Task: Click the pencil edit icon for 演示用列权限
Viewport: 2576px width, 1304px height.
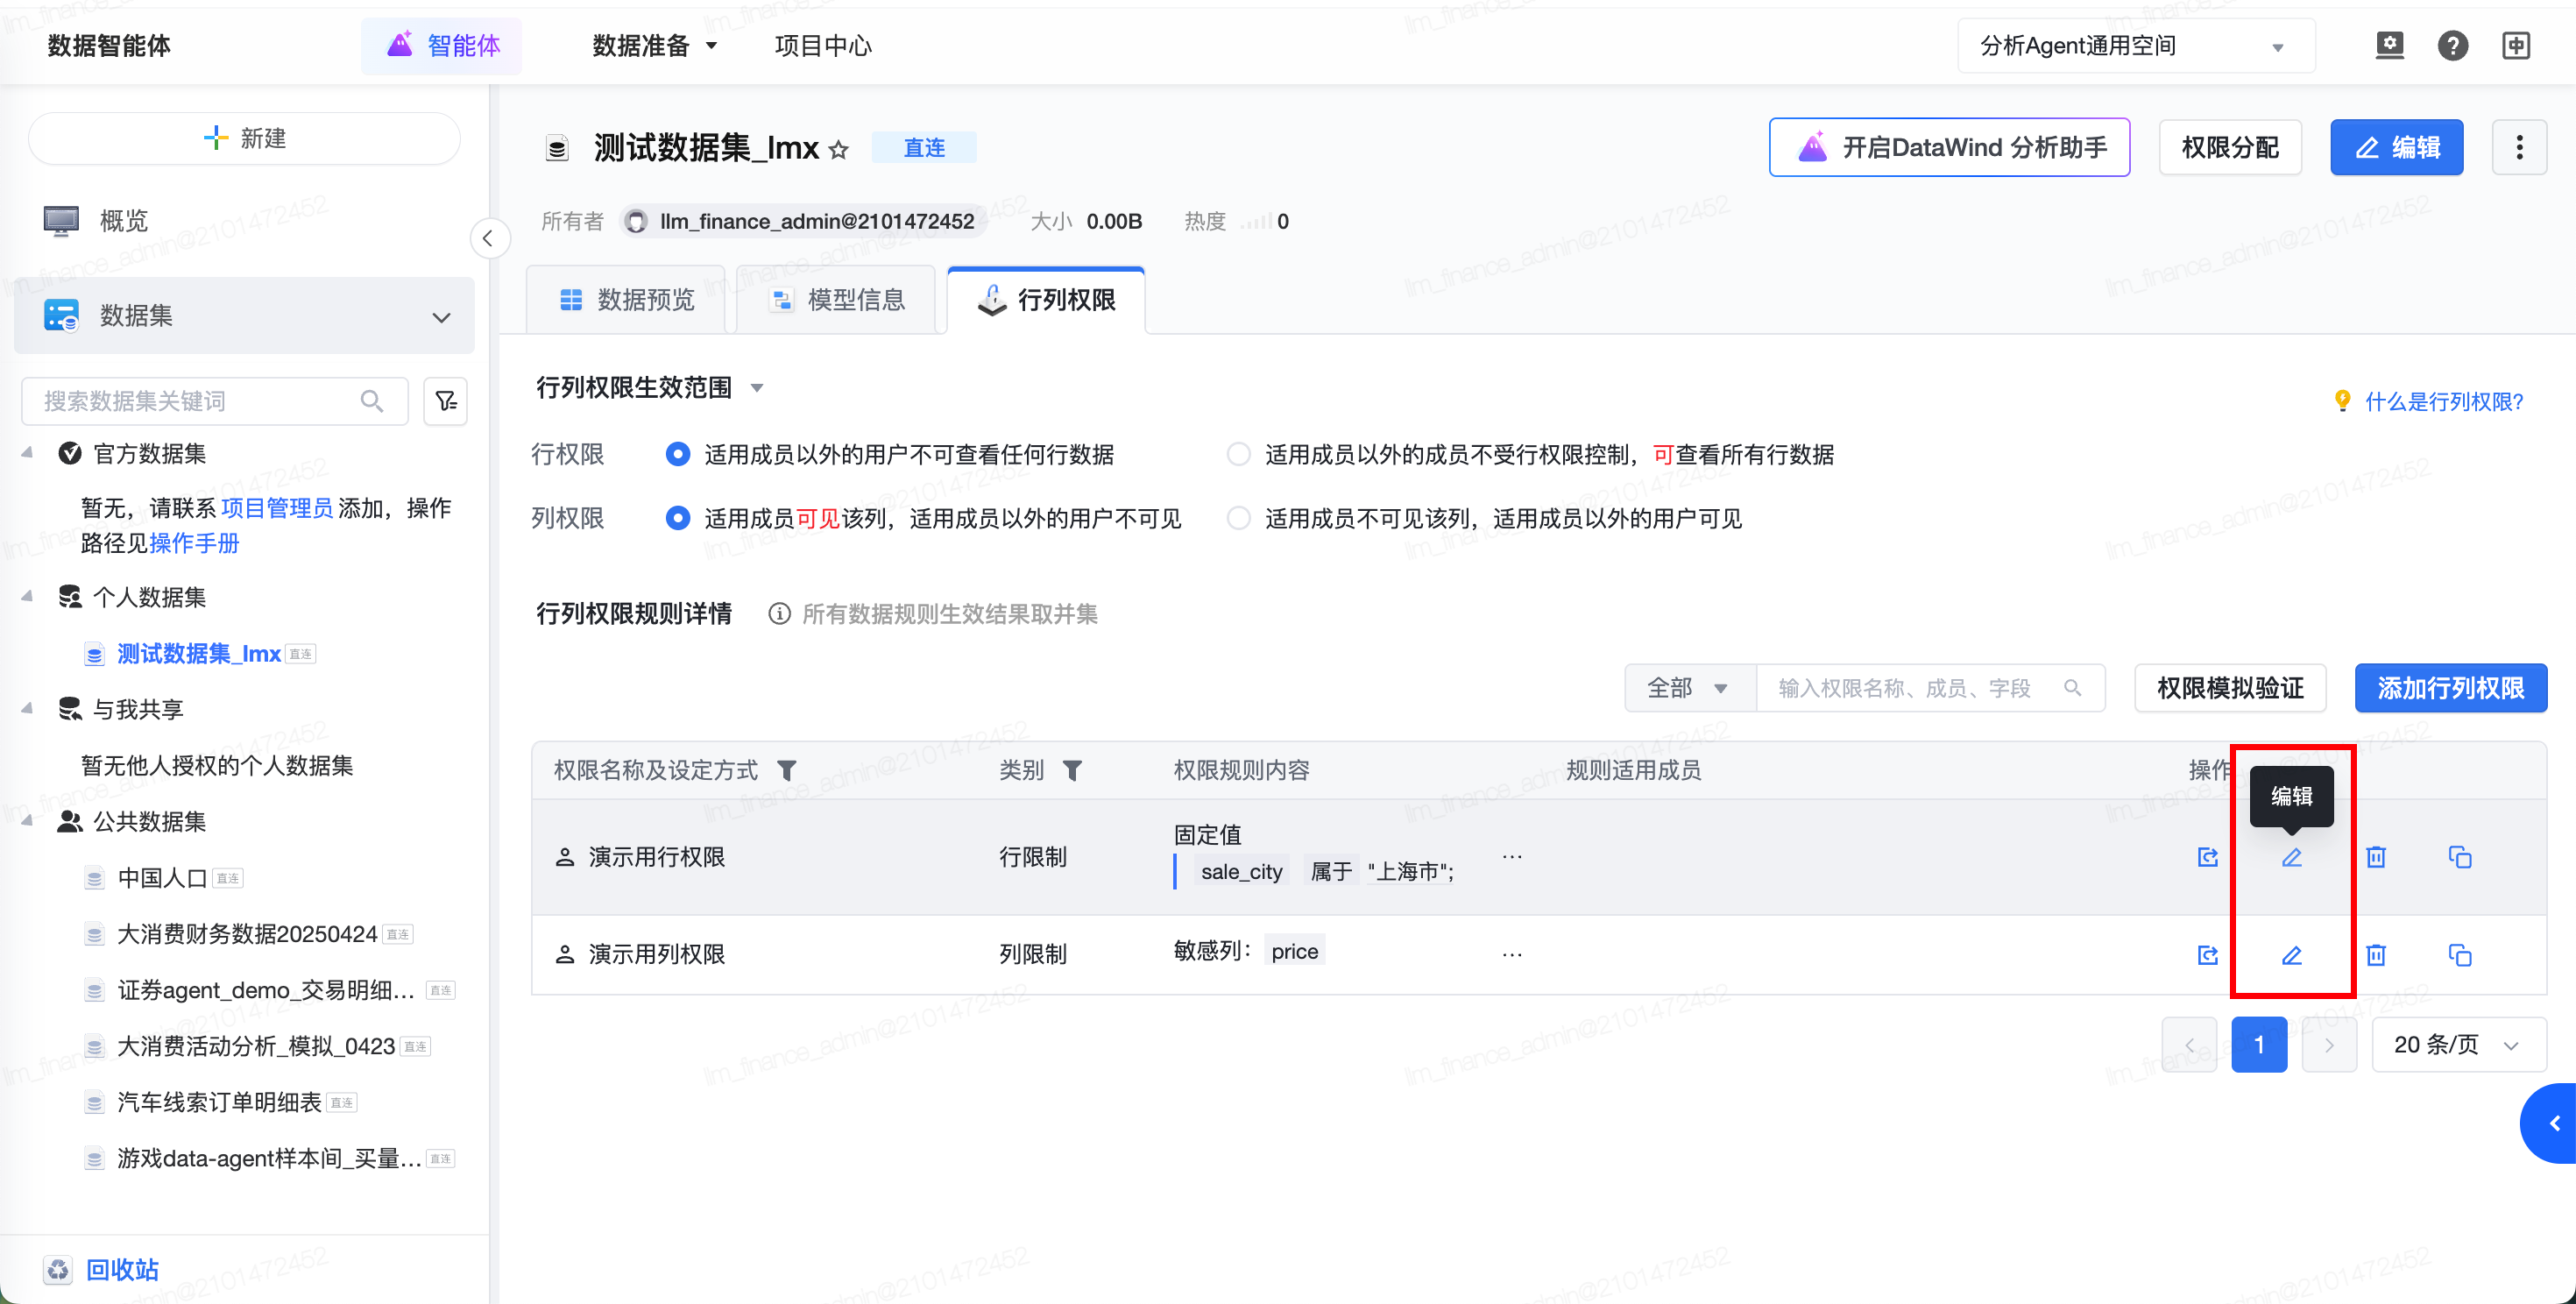Action: [2292, 955]
